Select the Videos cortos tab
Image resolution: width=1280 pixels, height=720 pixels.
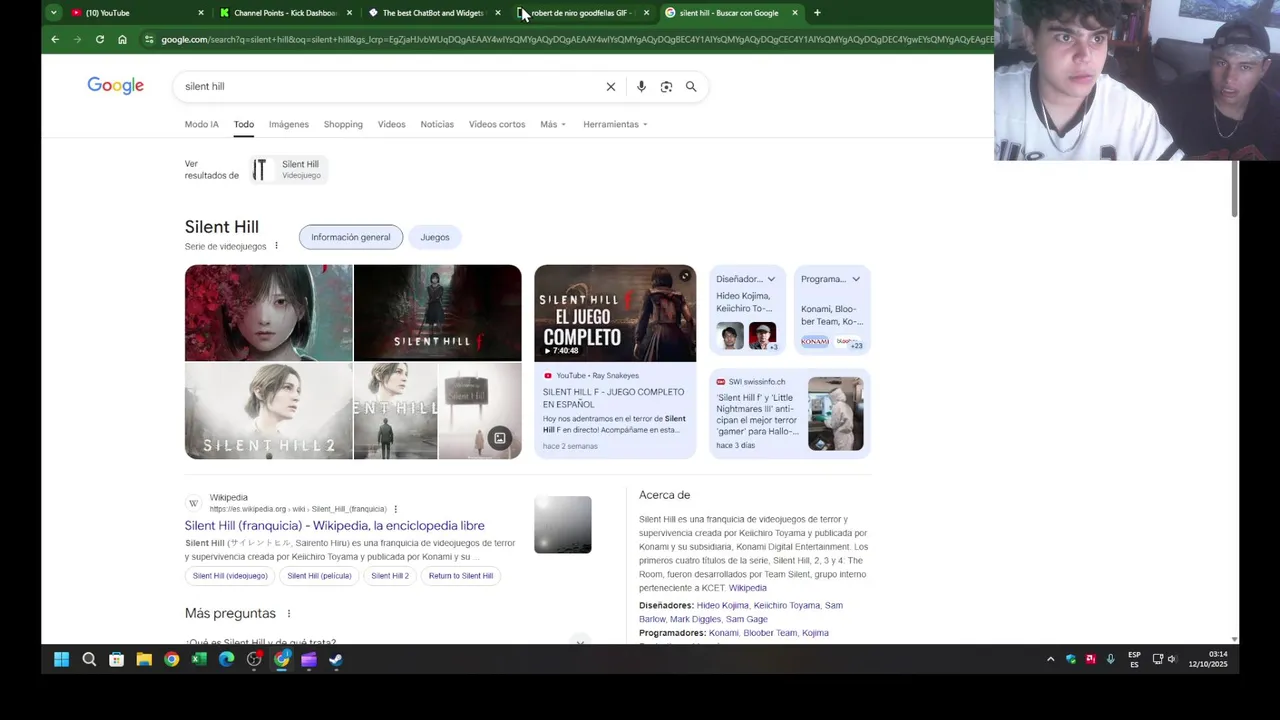(x=497, y=124)
